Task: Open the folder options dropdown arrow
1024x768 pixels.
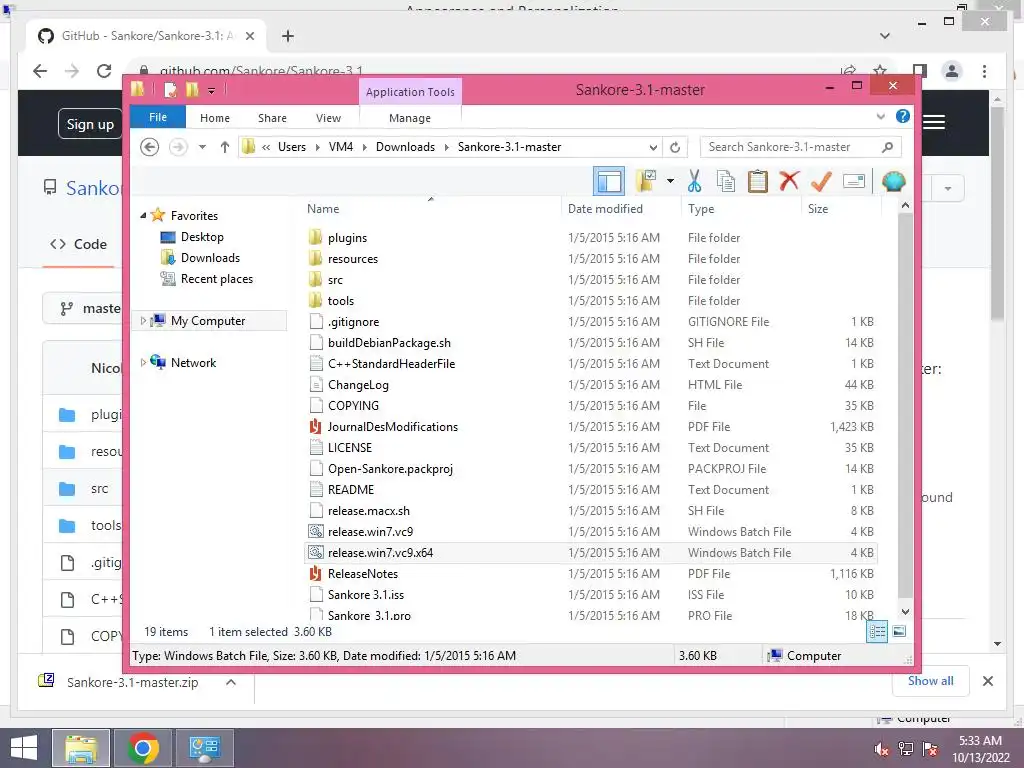Action: click(x=670, y=181)
